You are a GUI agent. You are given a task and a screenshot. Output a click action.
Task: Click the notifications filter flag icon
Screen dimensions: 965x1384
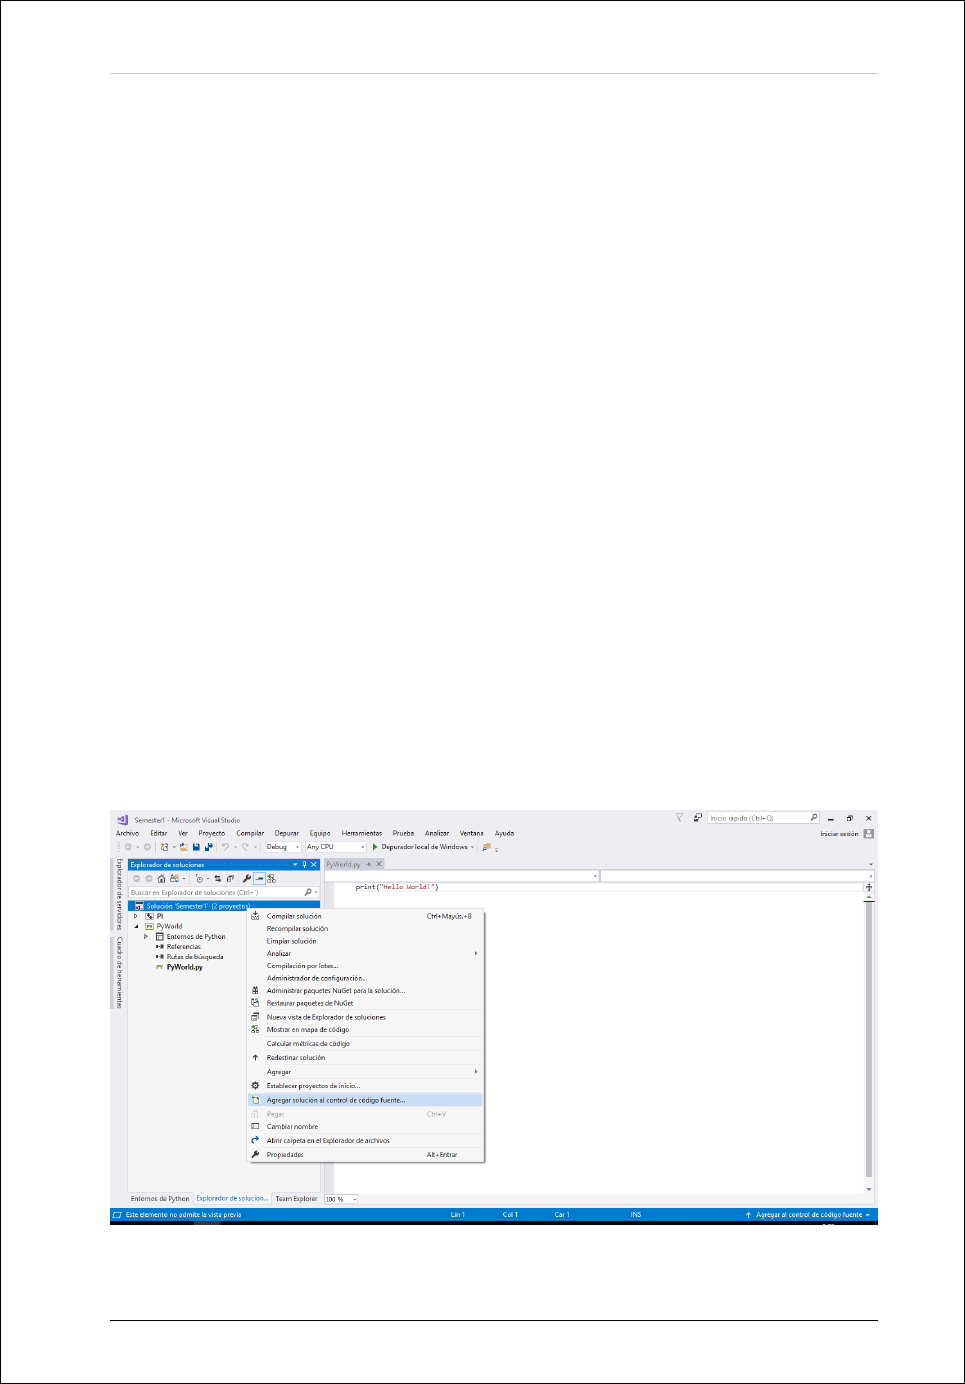[680, 818]
